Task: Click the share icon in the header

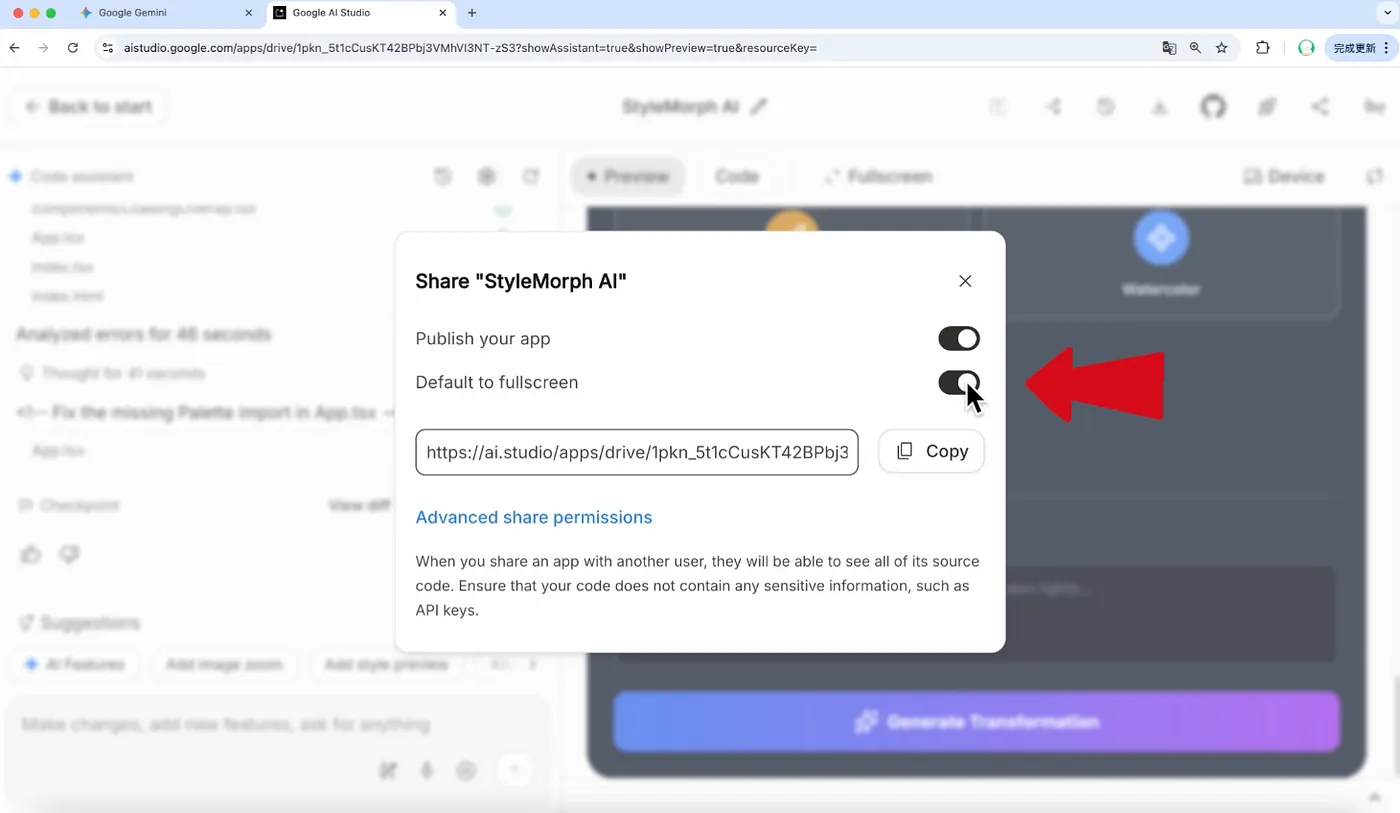Action: pyautogui.click(x=1320, y=107)
